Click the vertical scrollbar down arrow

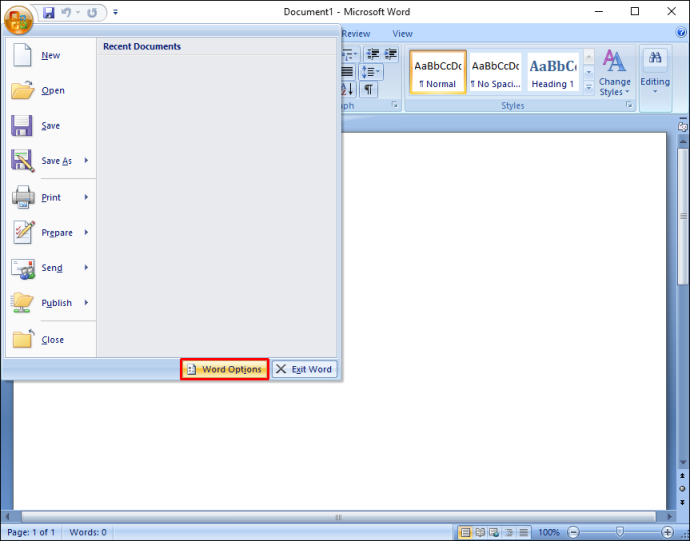point(683,463)
